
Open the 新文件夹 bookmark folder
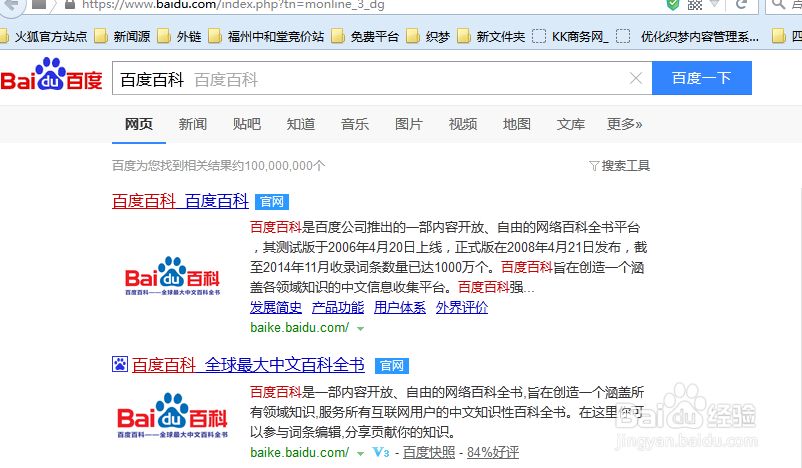491,36
